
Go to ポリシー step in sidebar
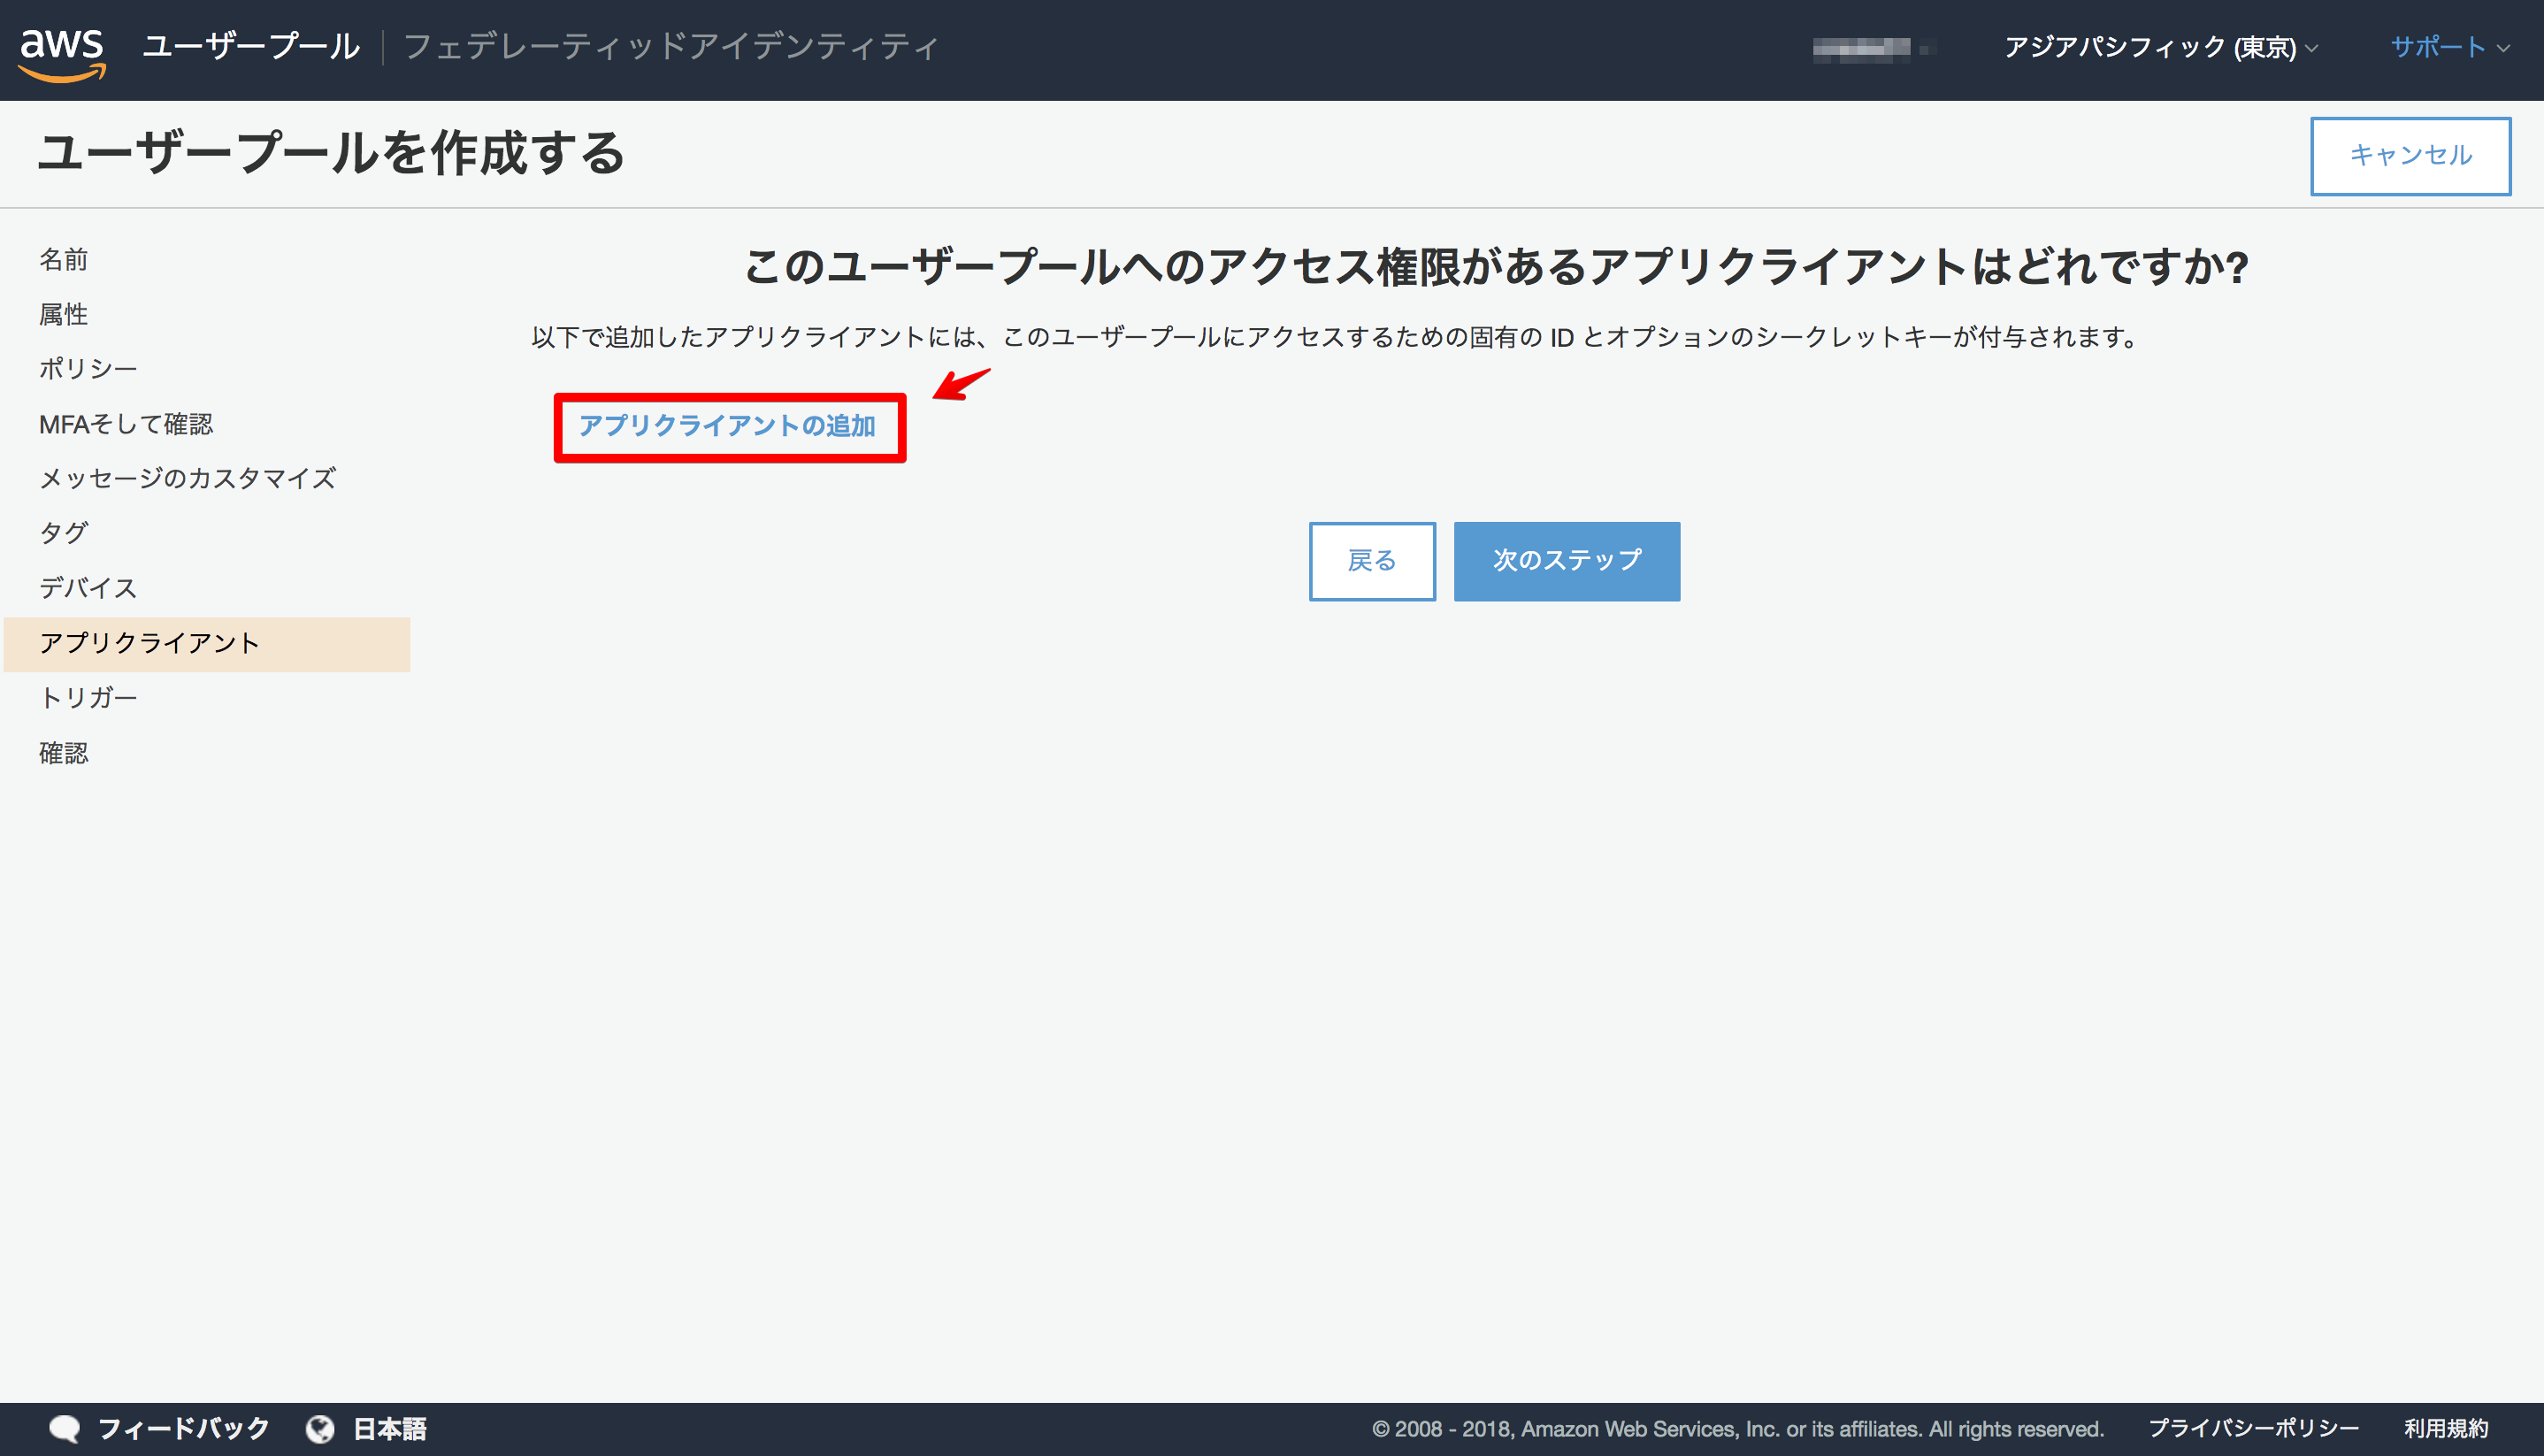pyautogui.click(x=88, y=369)
